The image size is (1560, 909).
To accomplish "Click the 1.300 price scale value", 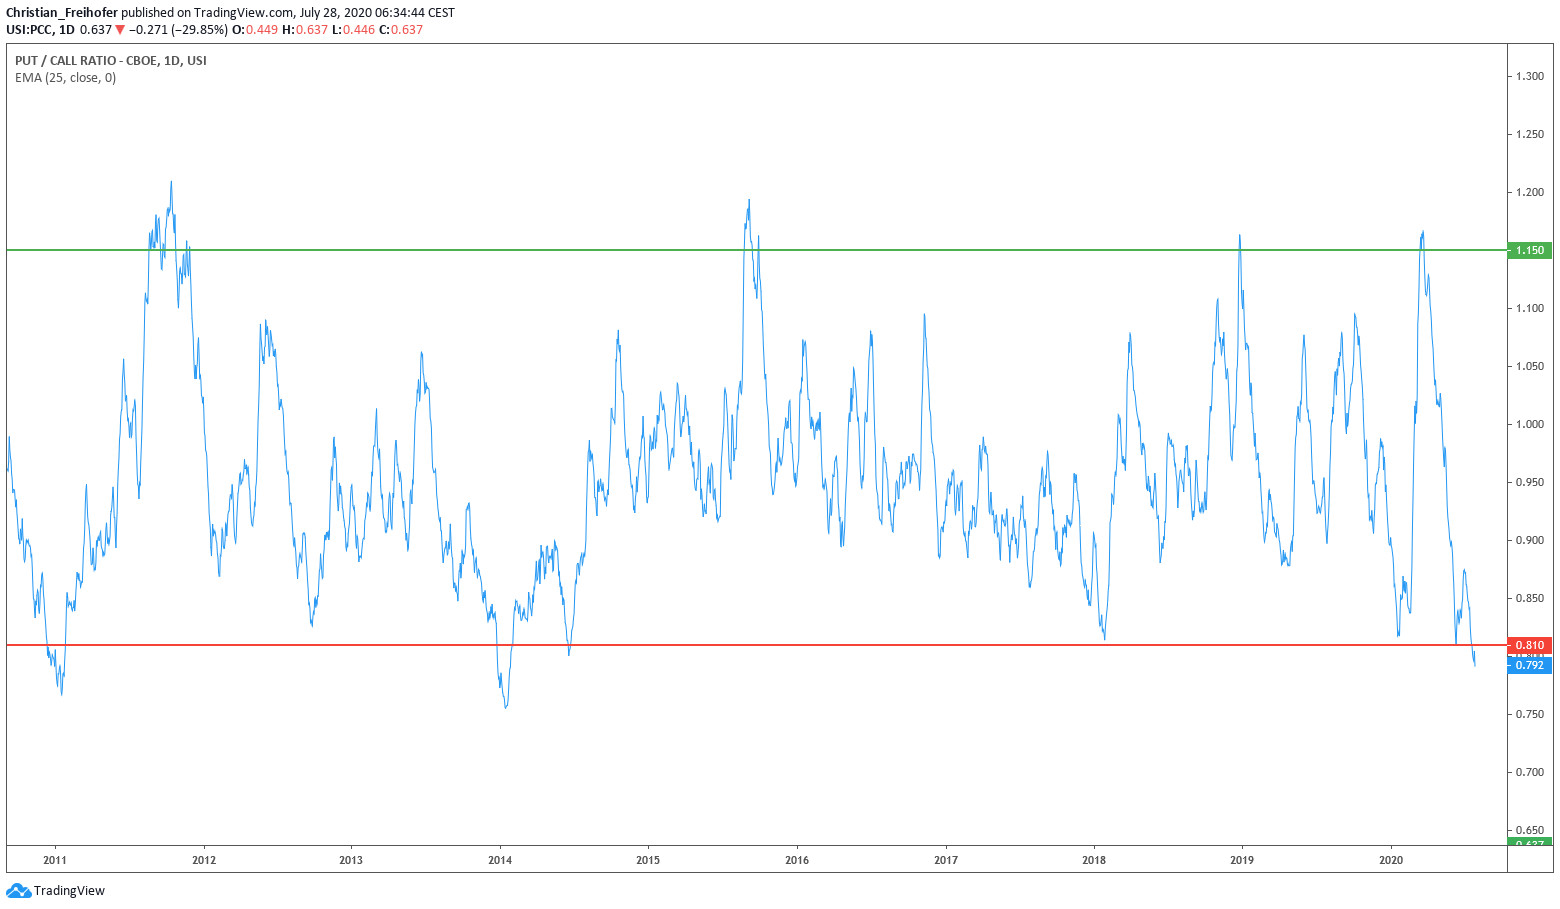I will (x=1529, y=77).
